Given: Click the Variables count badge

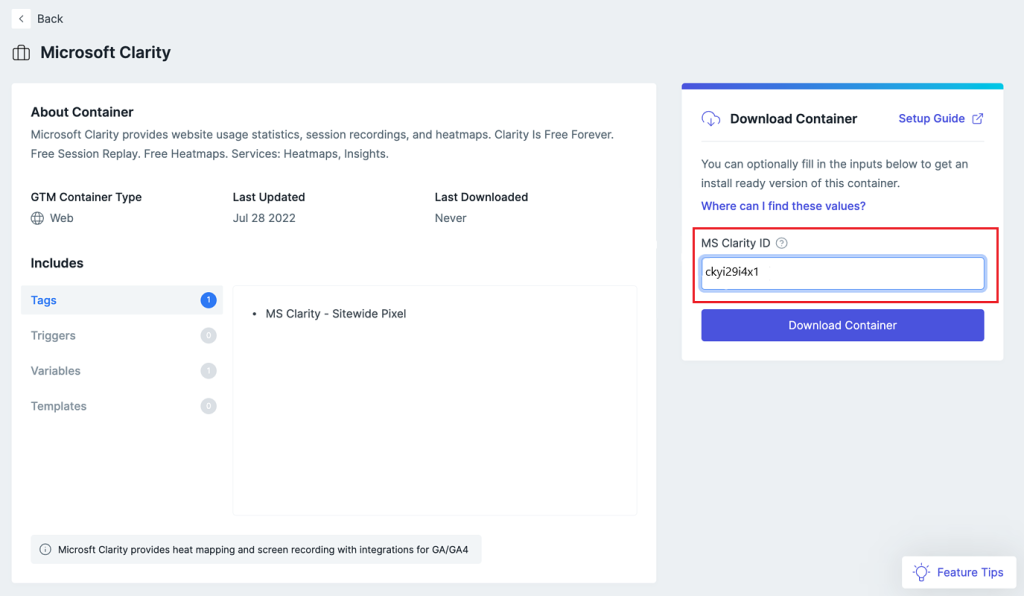Looking at the screenshot, I should [208, 371].
